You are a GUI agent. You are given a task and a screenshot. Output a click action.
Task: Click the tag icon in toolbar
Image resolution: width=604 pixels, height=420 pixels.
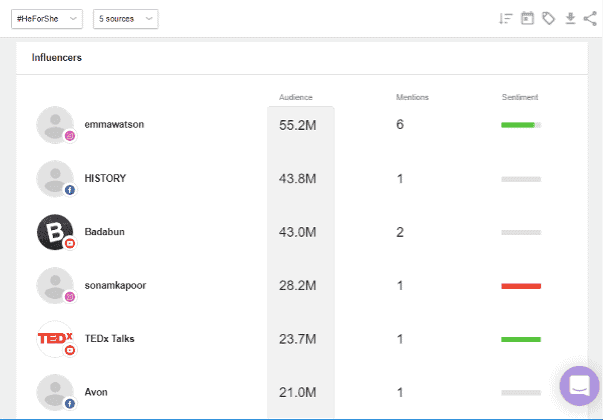pos(548,18)
